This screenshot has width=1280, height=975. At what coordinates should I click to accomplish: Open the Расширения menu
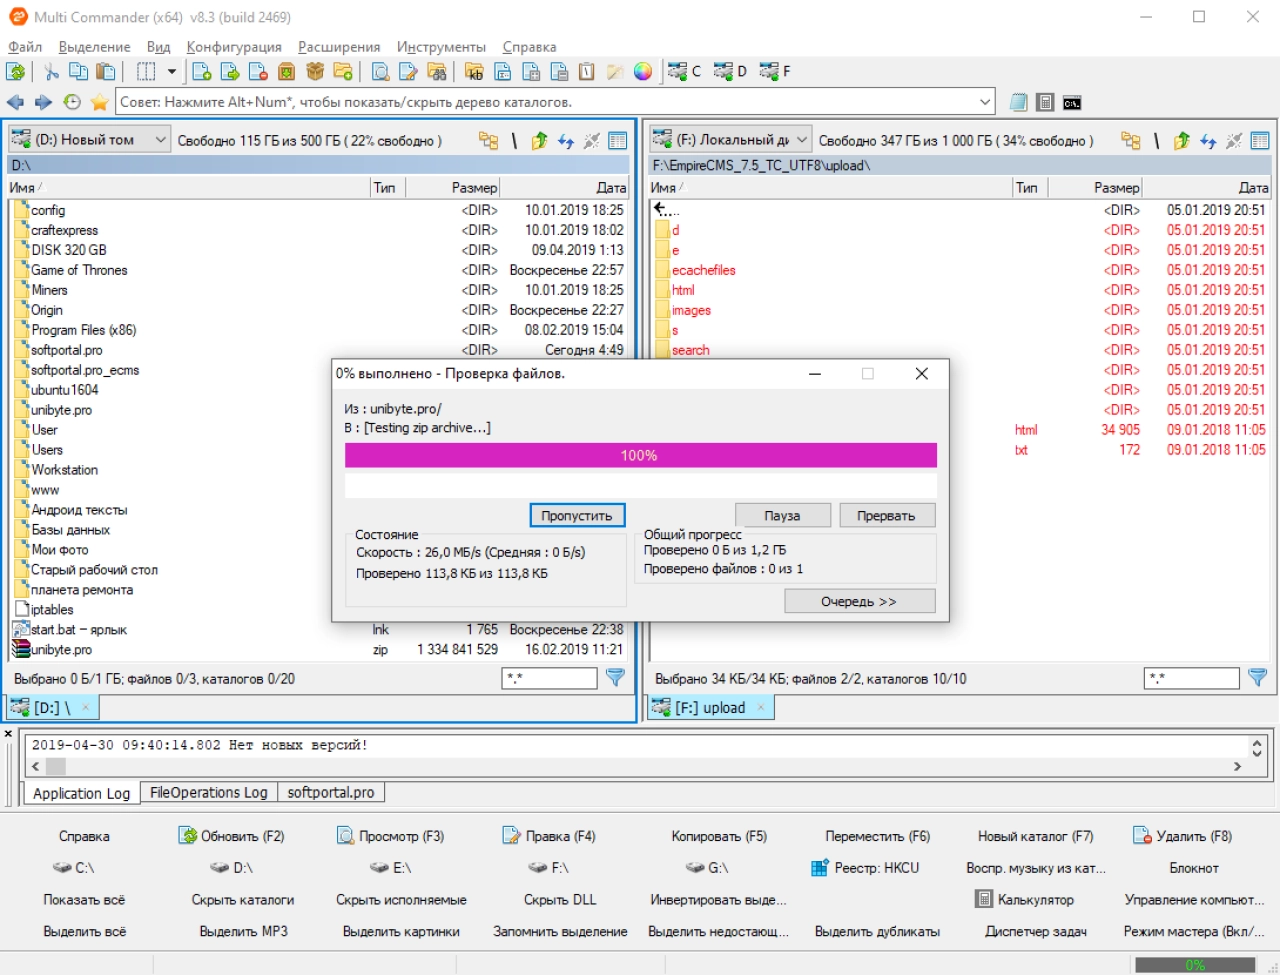point(339,47)
